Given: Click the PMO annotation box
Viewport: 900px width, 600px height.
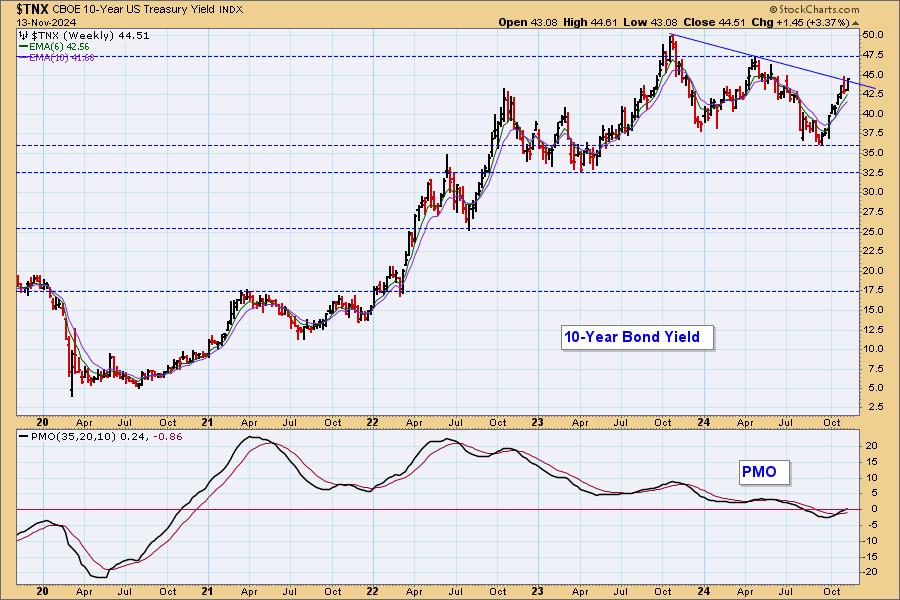Looking at the screenshot, I should click(765, 472).
